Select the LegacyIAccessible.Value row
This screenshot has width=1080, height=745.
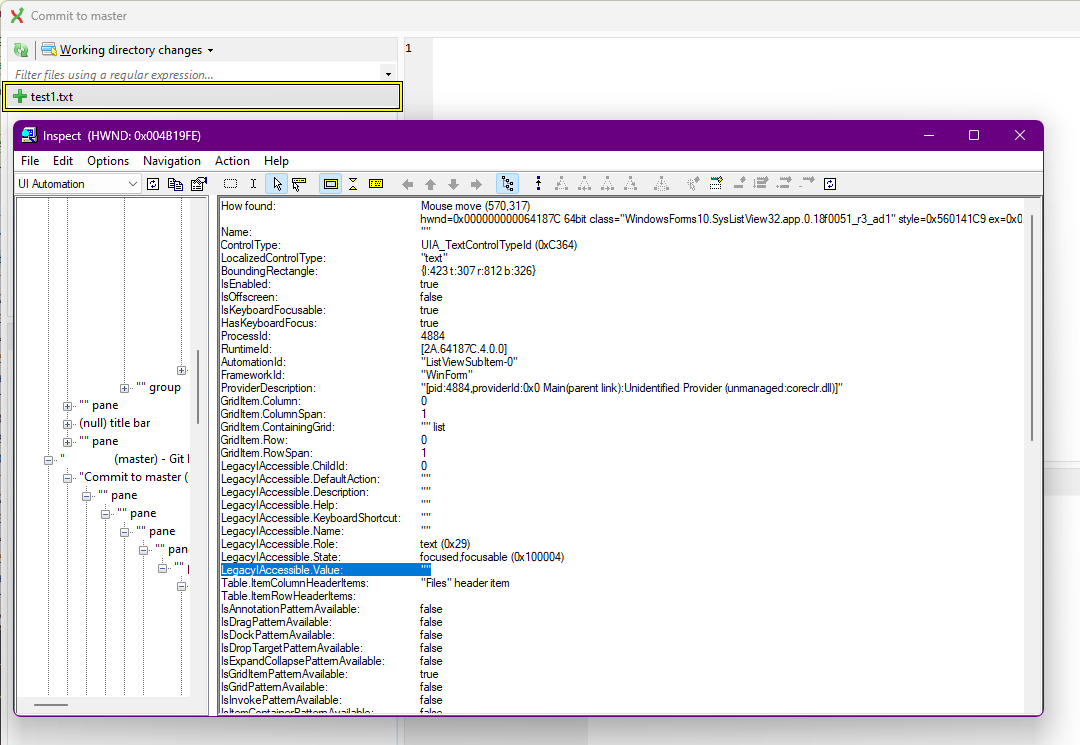click(325, 570)
